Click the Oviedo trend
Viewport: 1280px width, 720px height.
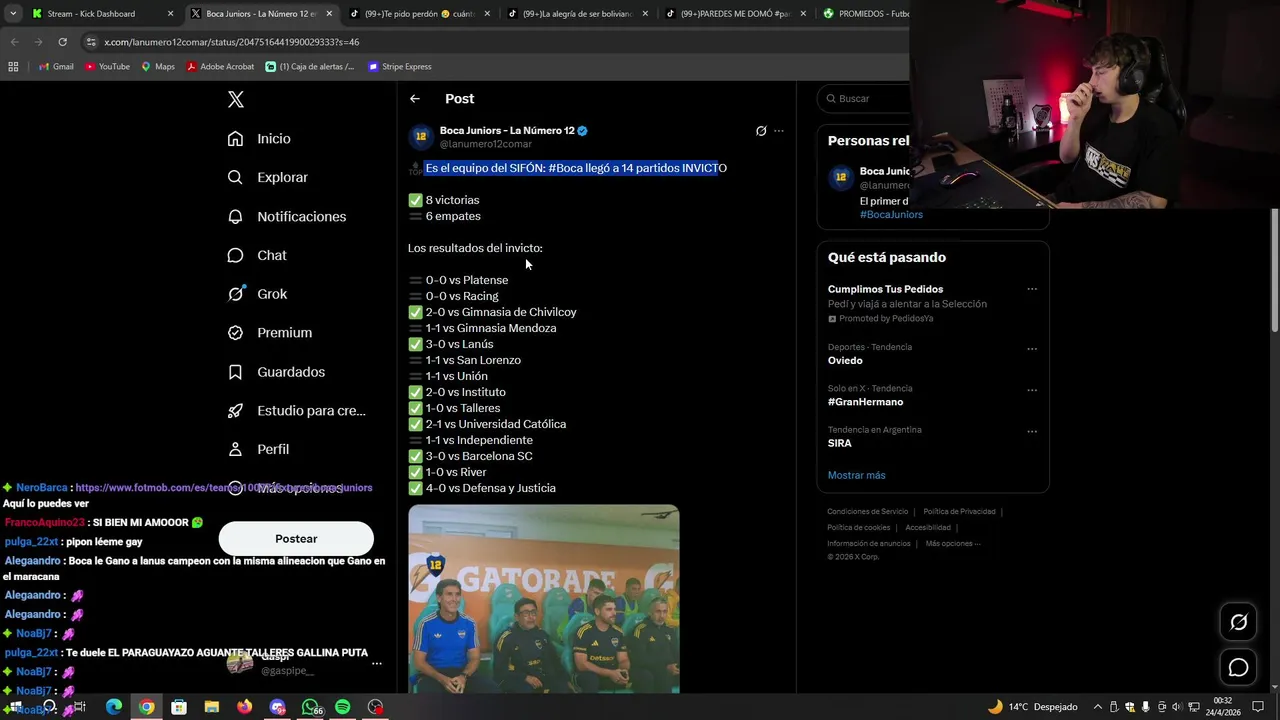coord(845,361)
